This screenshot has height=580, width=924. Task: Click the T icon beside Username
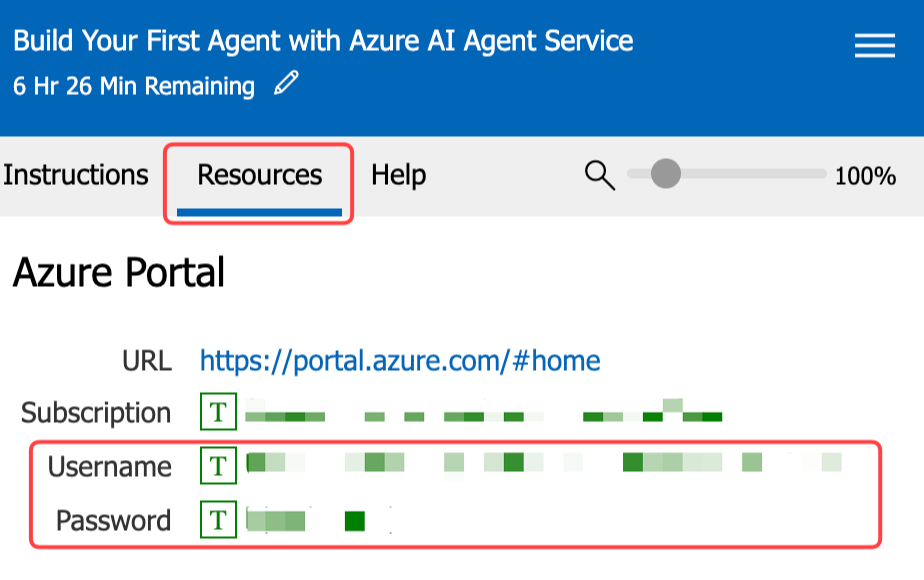pos(217,466)
